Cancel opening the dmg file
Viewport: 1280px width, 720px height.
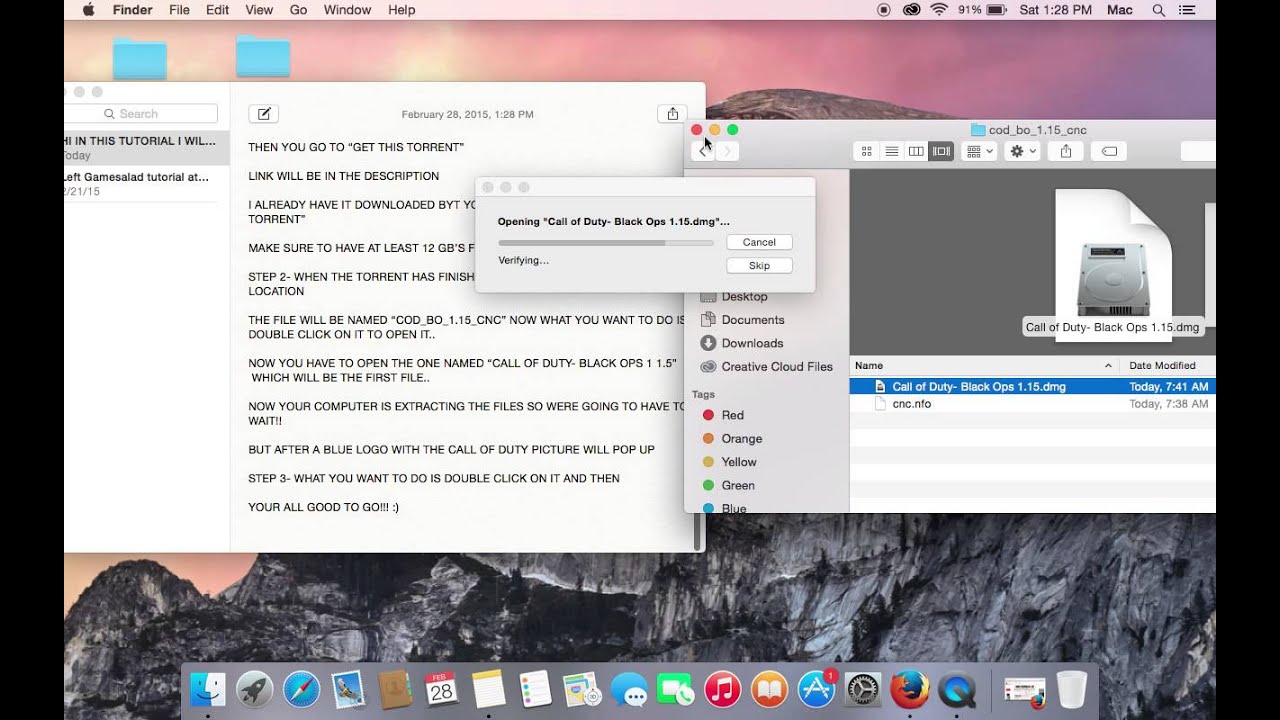click(759, 242)
